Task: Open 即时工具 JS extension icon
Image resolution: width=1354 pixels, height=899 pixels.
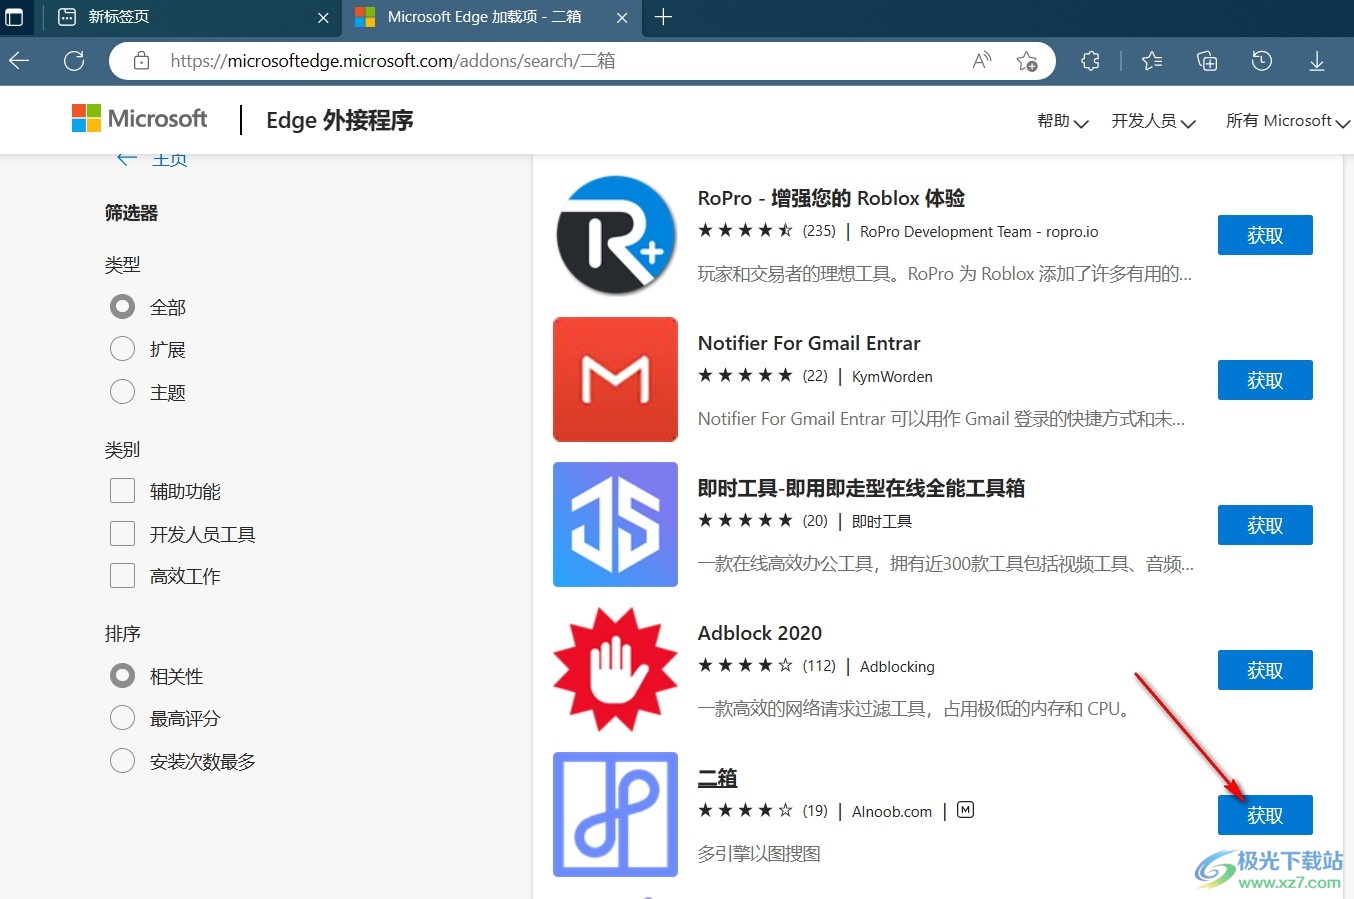Action: point(616,525)
